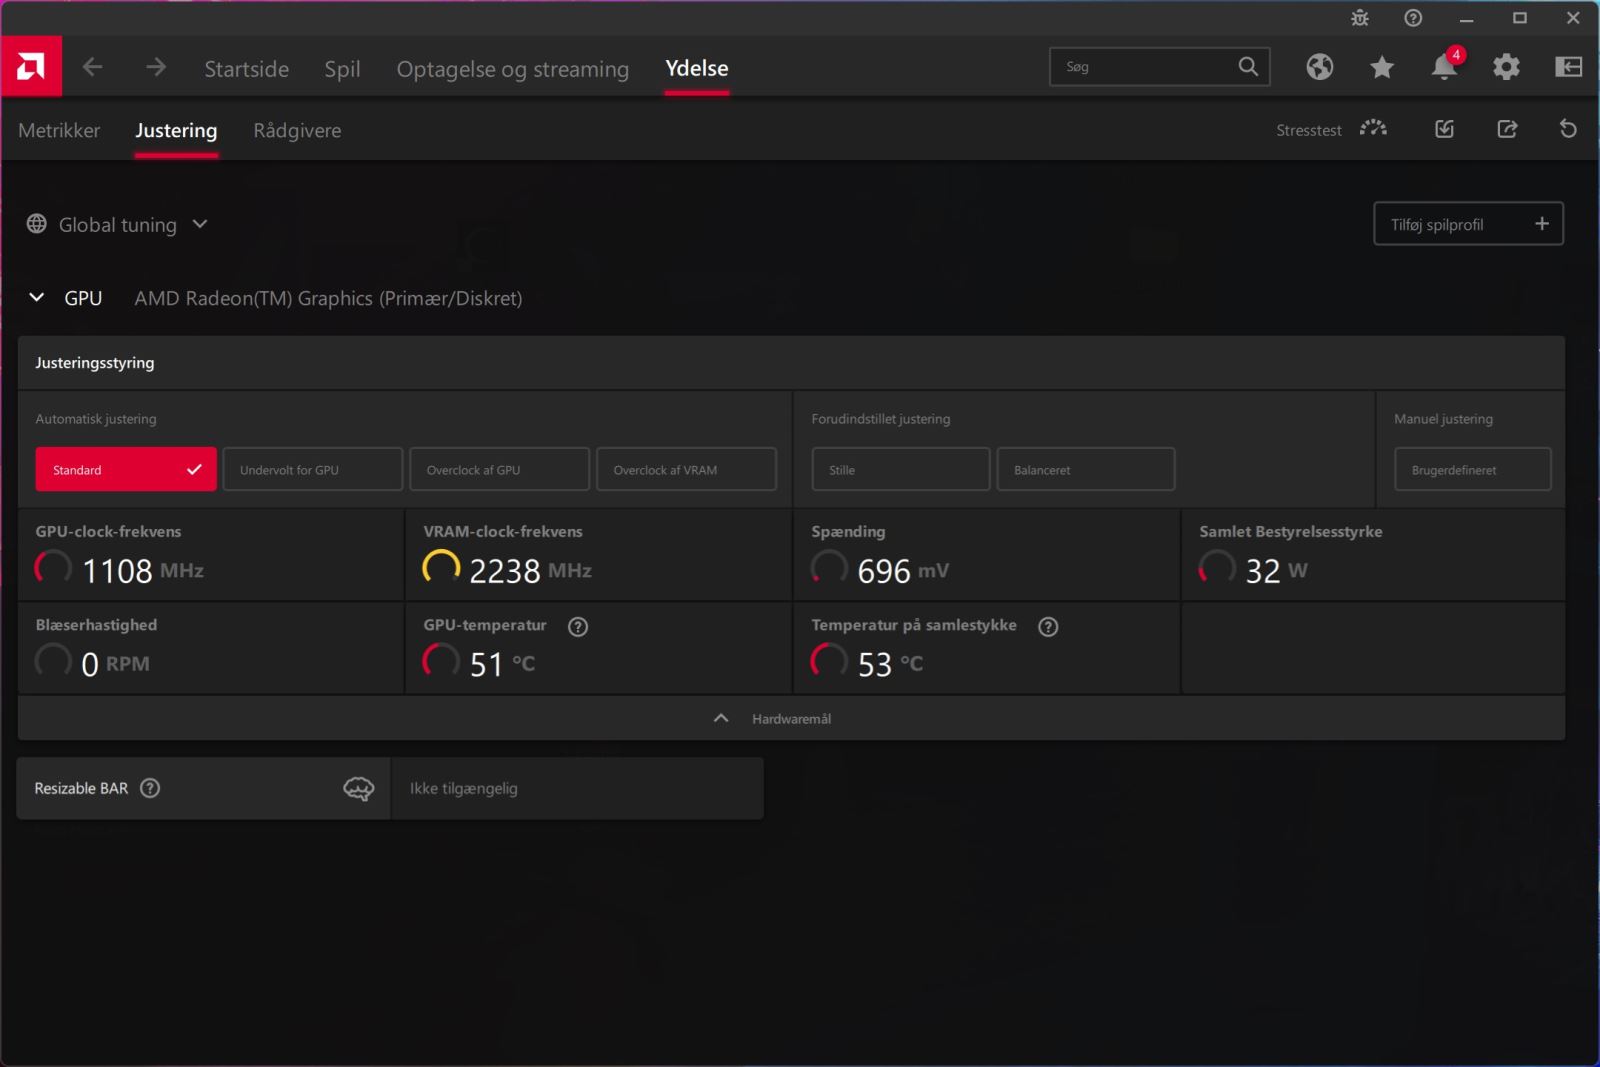Click the 0 RPM value
The width and height of the screenshot is (1600, 1067).
115,664
